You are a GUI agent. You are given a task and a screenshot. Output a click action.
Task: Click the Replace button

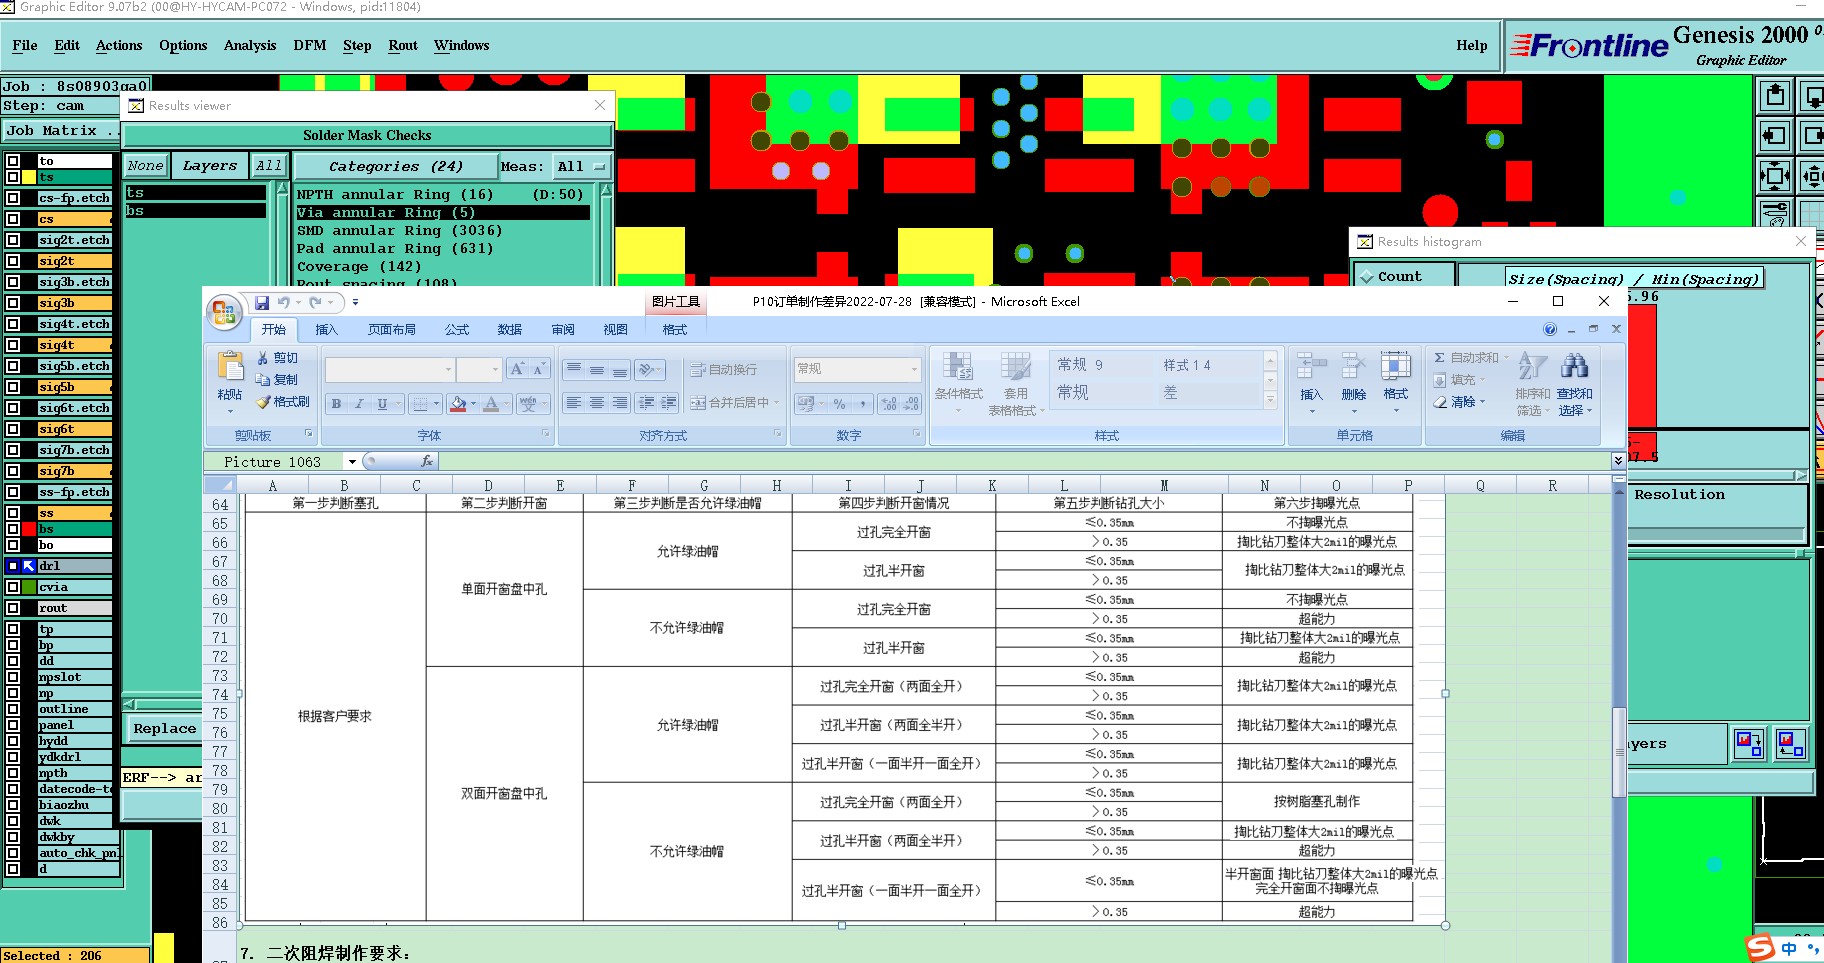(x=164, y=729)
